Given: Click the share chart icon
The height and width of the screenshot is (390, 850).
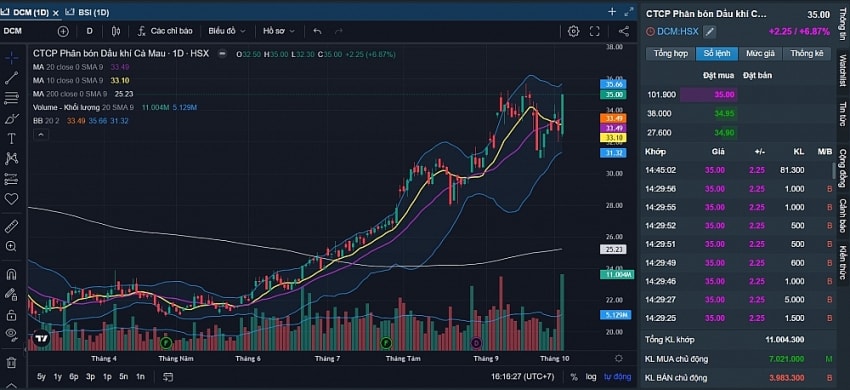Looking at the screenshot, I should click(x=624, y=31).
